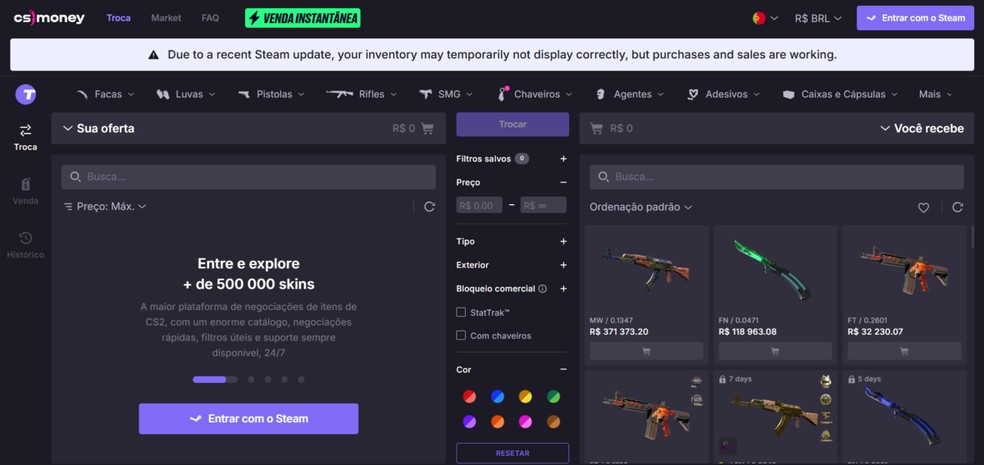Screen dimensions: 984x465
Task: Open the SMG category dropdown
Action: click(x=446, y=94)
